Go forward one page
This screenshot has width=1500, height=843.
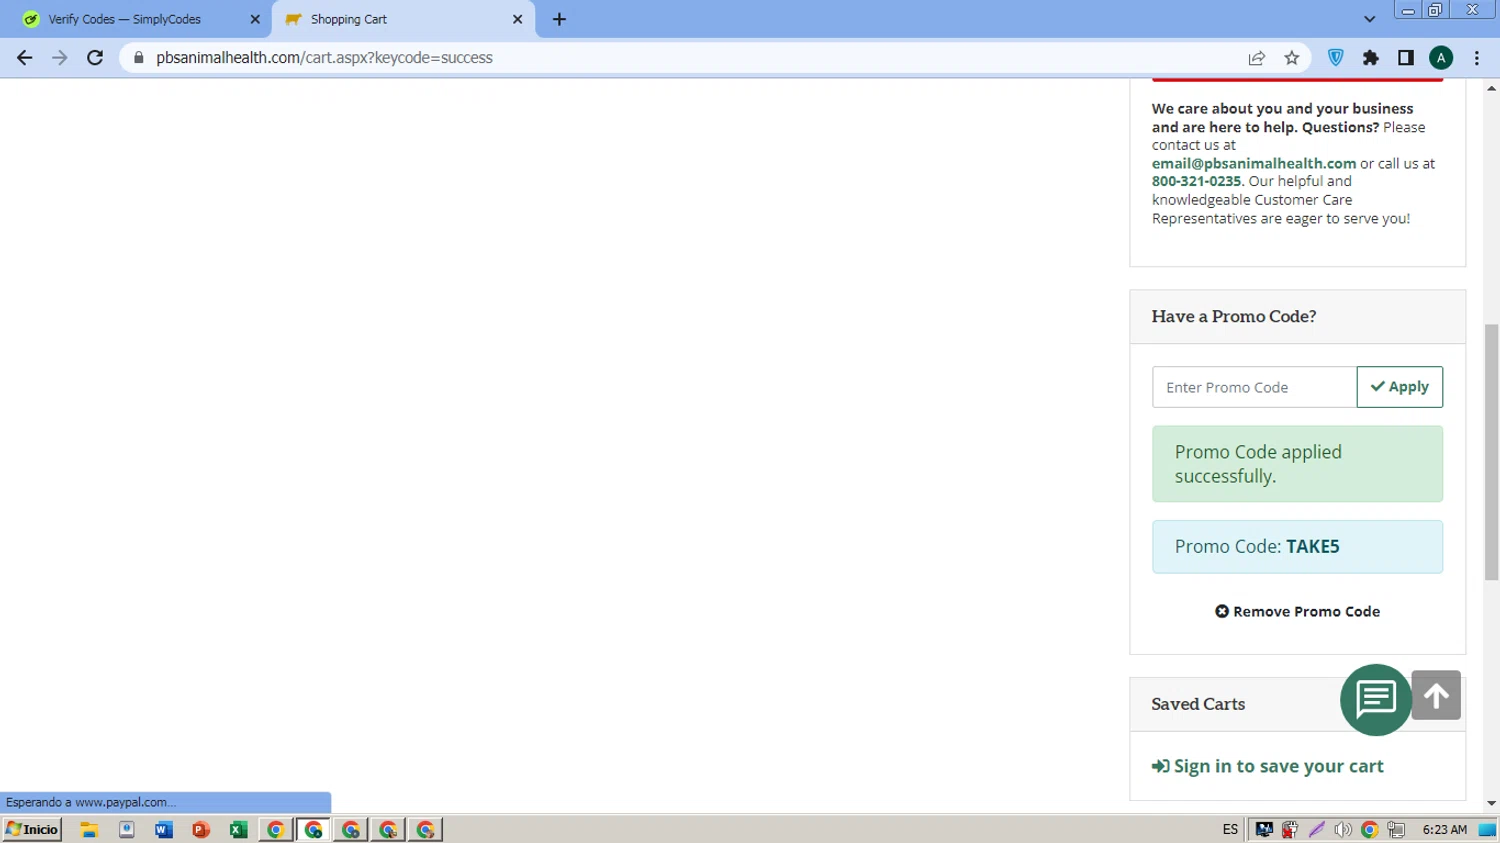60,58
